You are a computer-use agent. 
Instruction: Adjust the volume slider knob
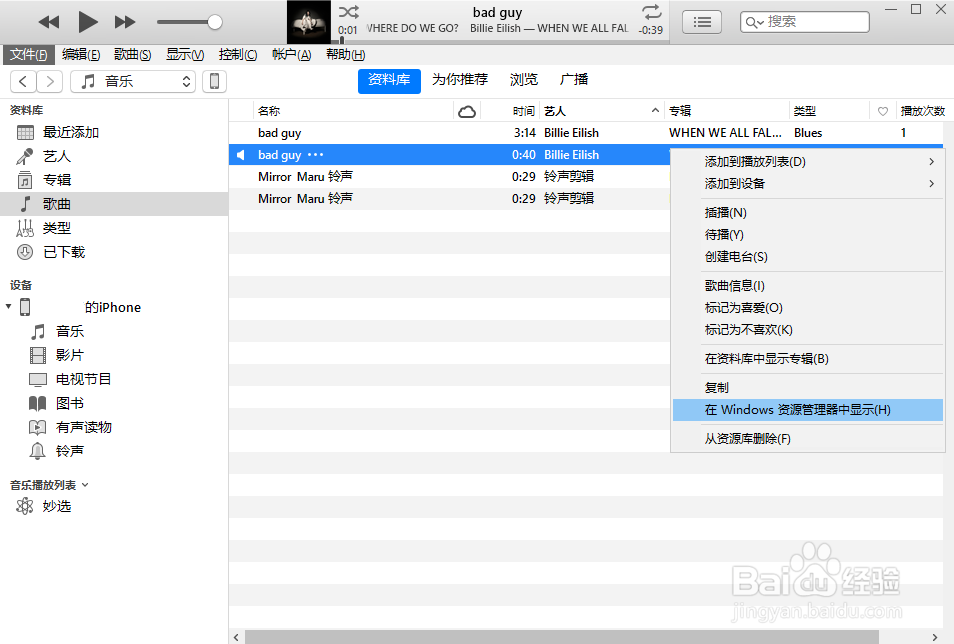point(214,23)
